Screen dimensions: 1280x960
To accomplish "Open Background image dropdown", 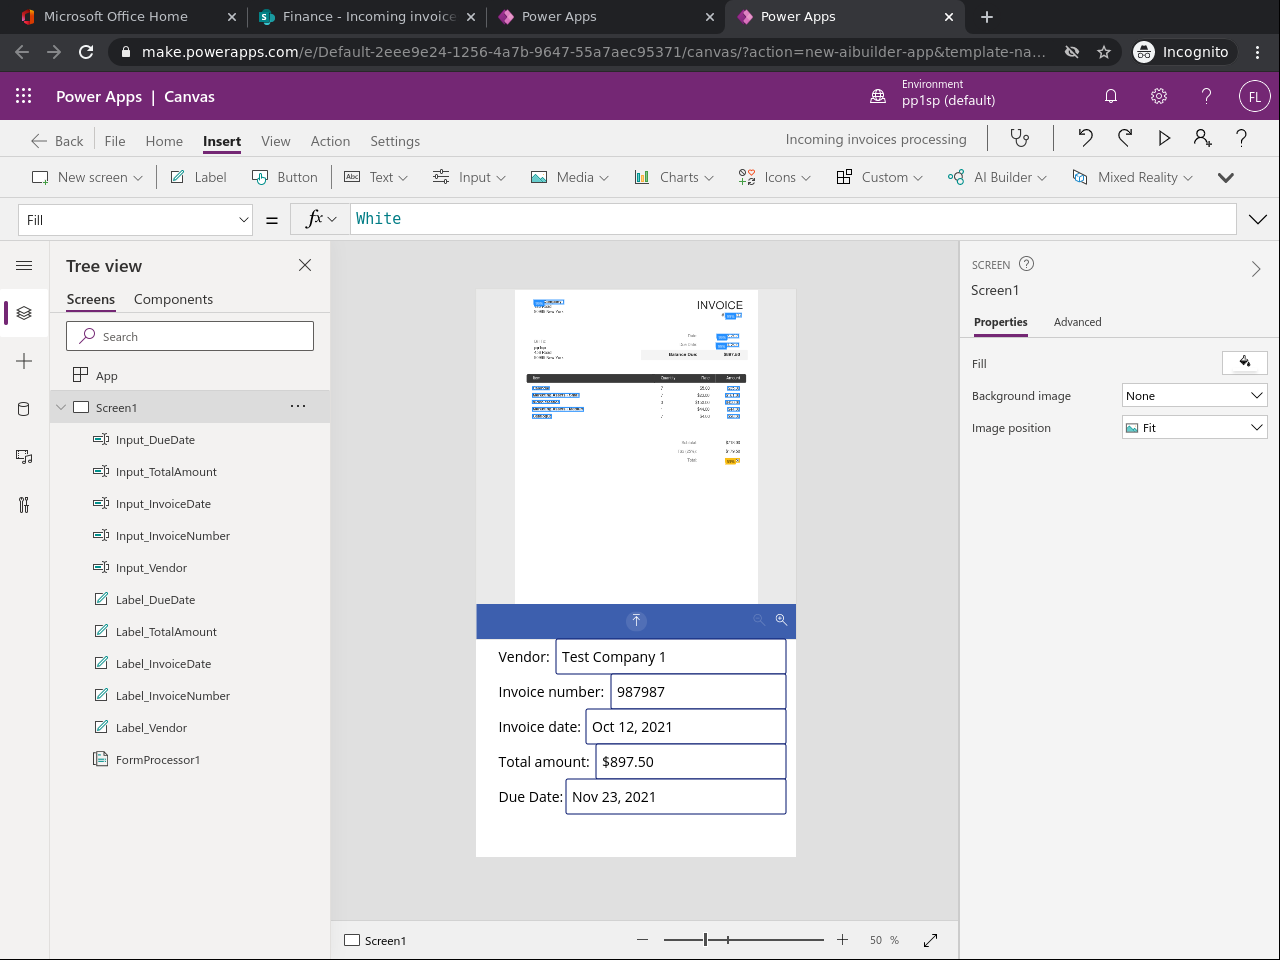I will [x=1195, y=396].
